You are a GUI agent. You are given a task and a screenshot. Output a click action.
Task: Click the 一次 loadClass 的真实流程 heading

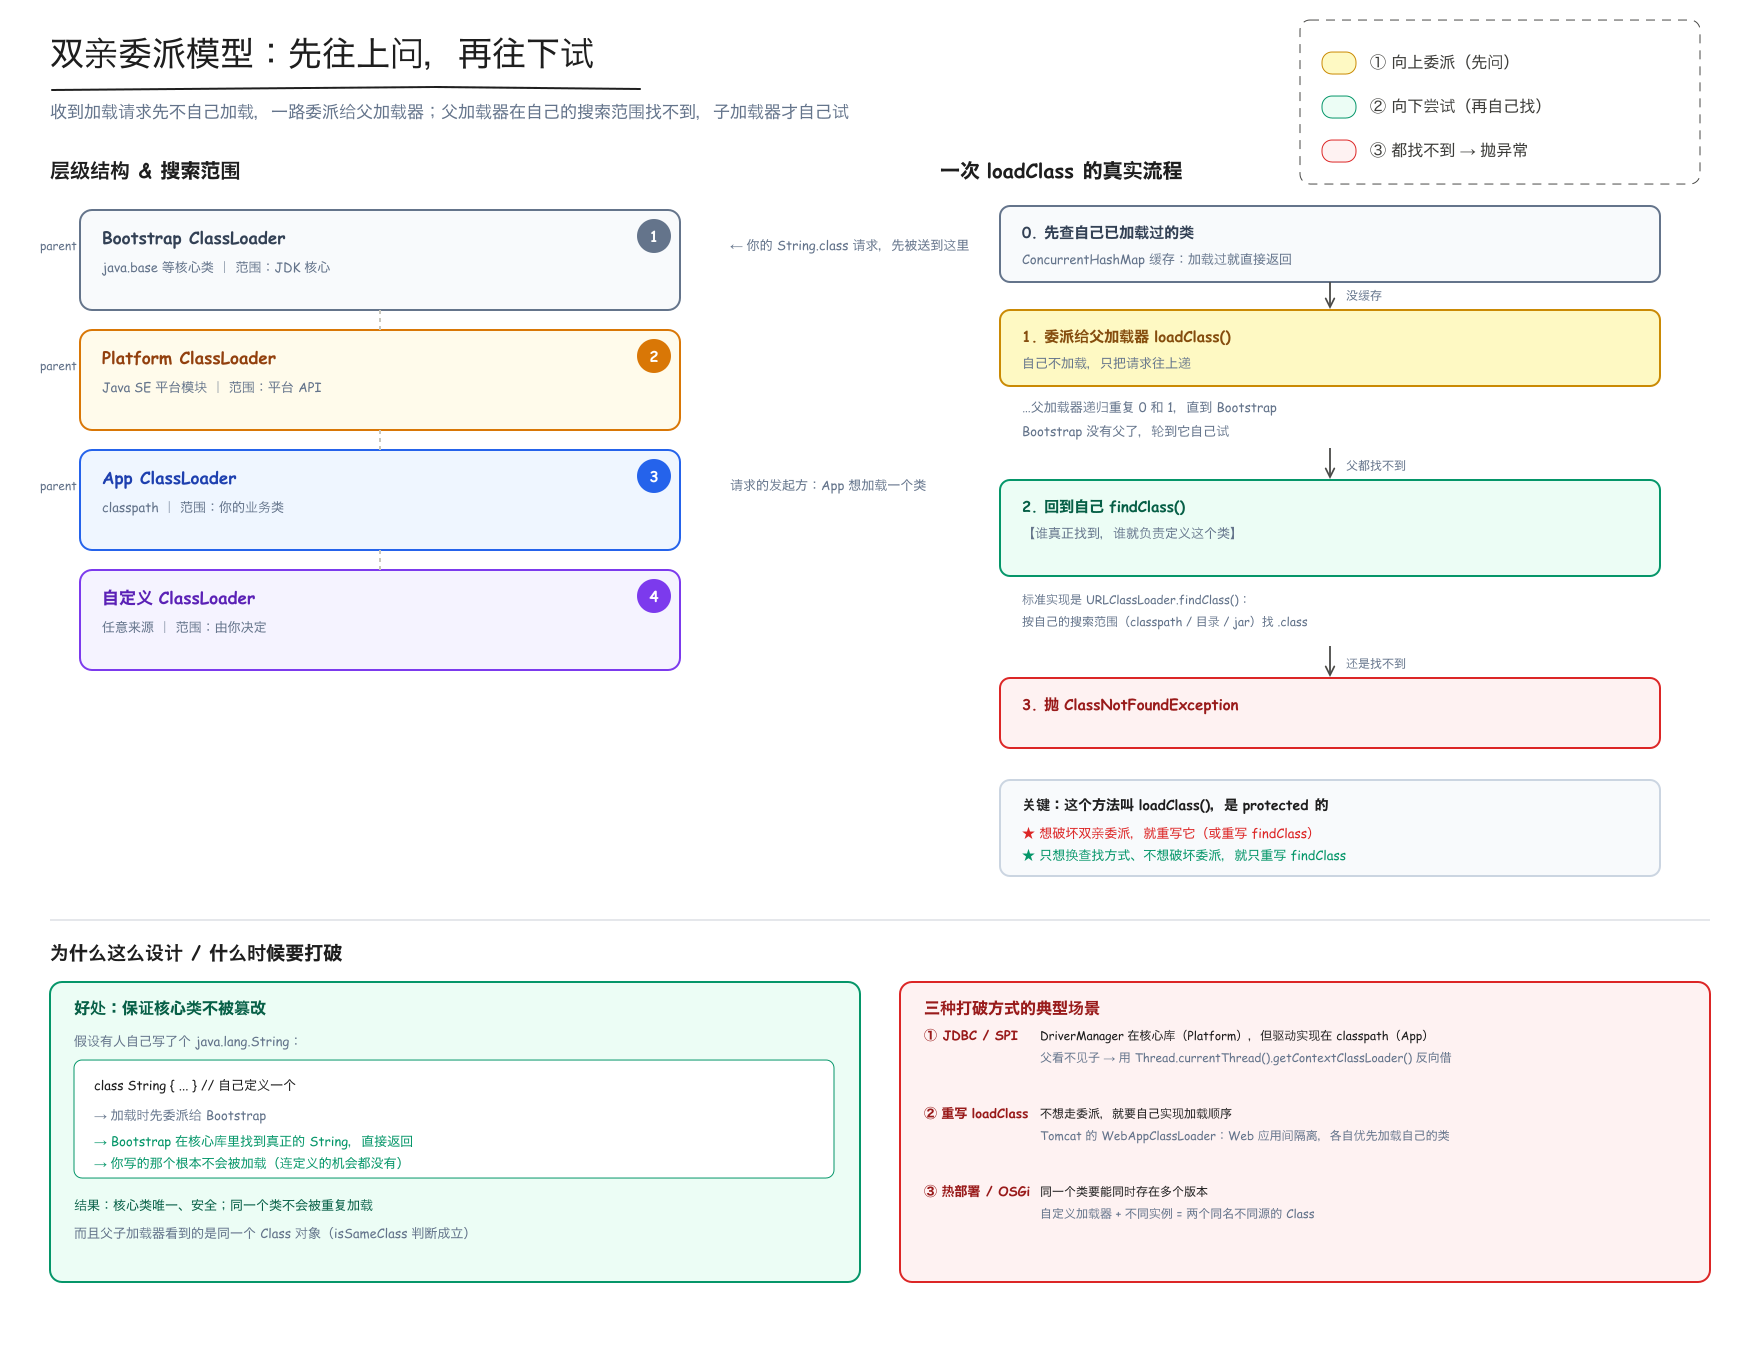pyautogui.click(x=1061, y=171)
